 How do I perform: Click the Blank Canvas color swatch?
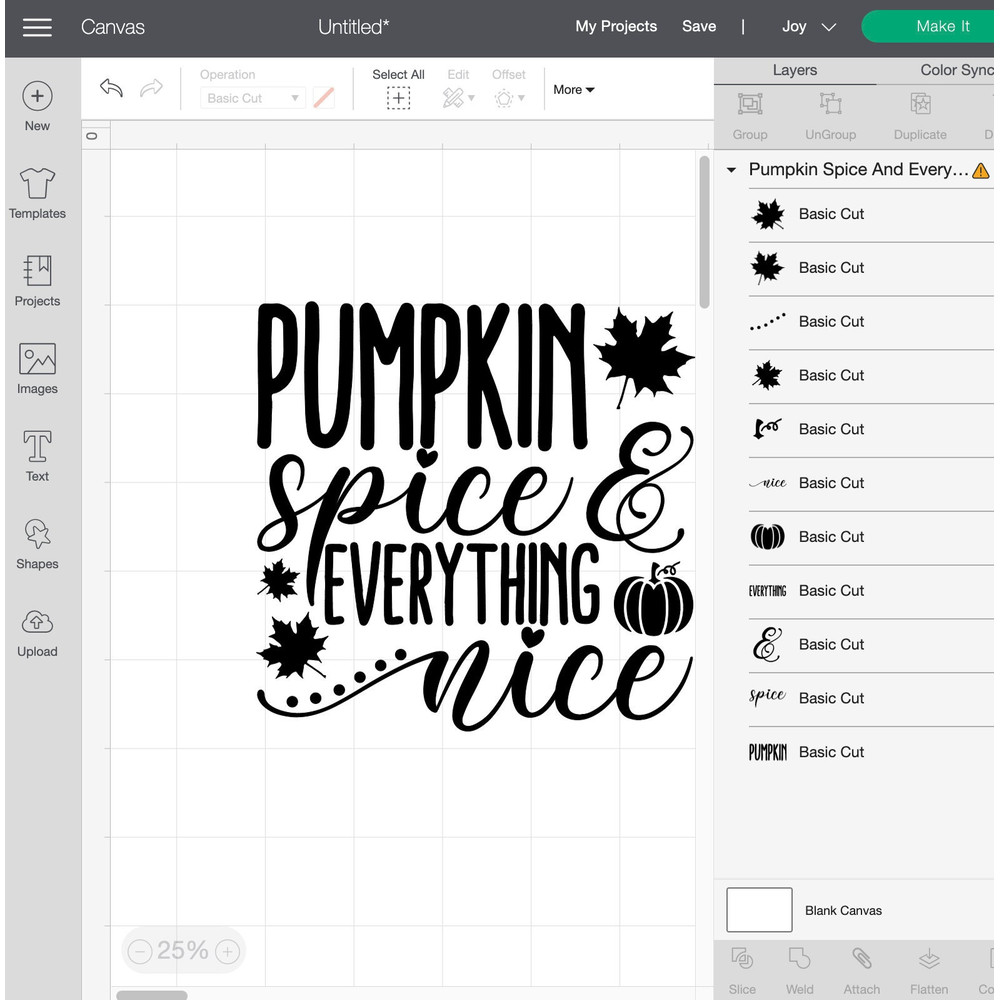[758, 910]
